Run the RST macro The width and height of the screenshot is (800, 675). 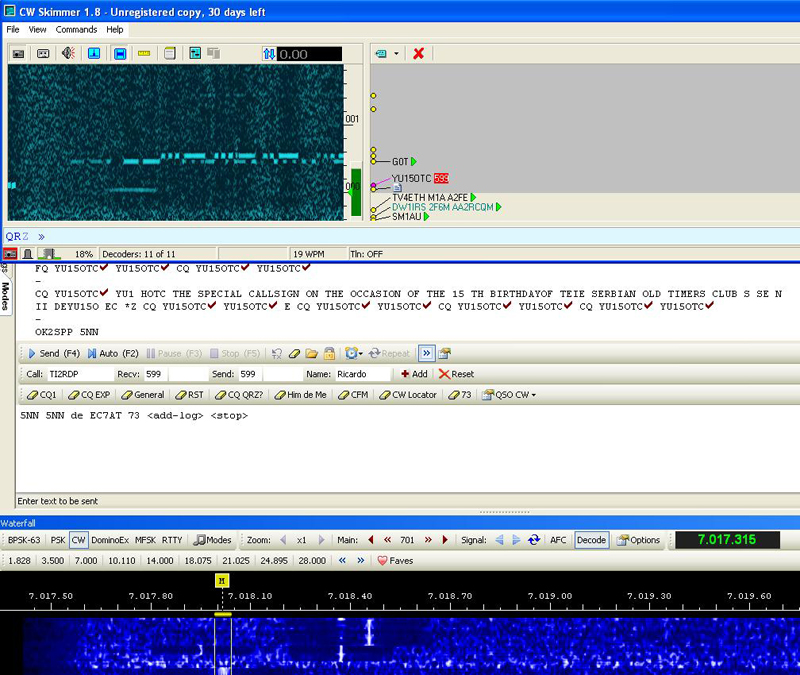coord(189,395)
